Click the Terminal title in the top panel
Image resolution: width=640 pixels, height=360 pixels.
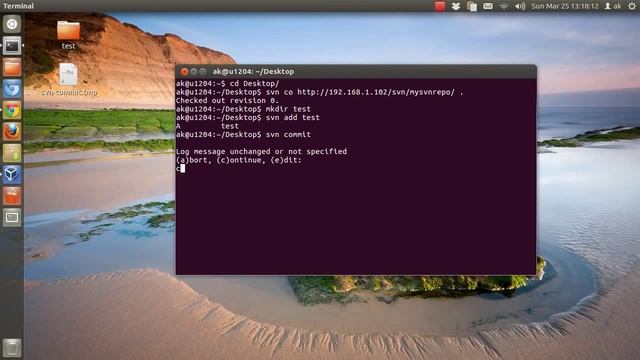click(18, 6)
